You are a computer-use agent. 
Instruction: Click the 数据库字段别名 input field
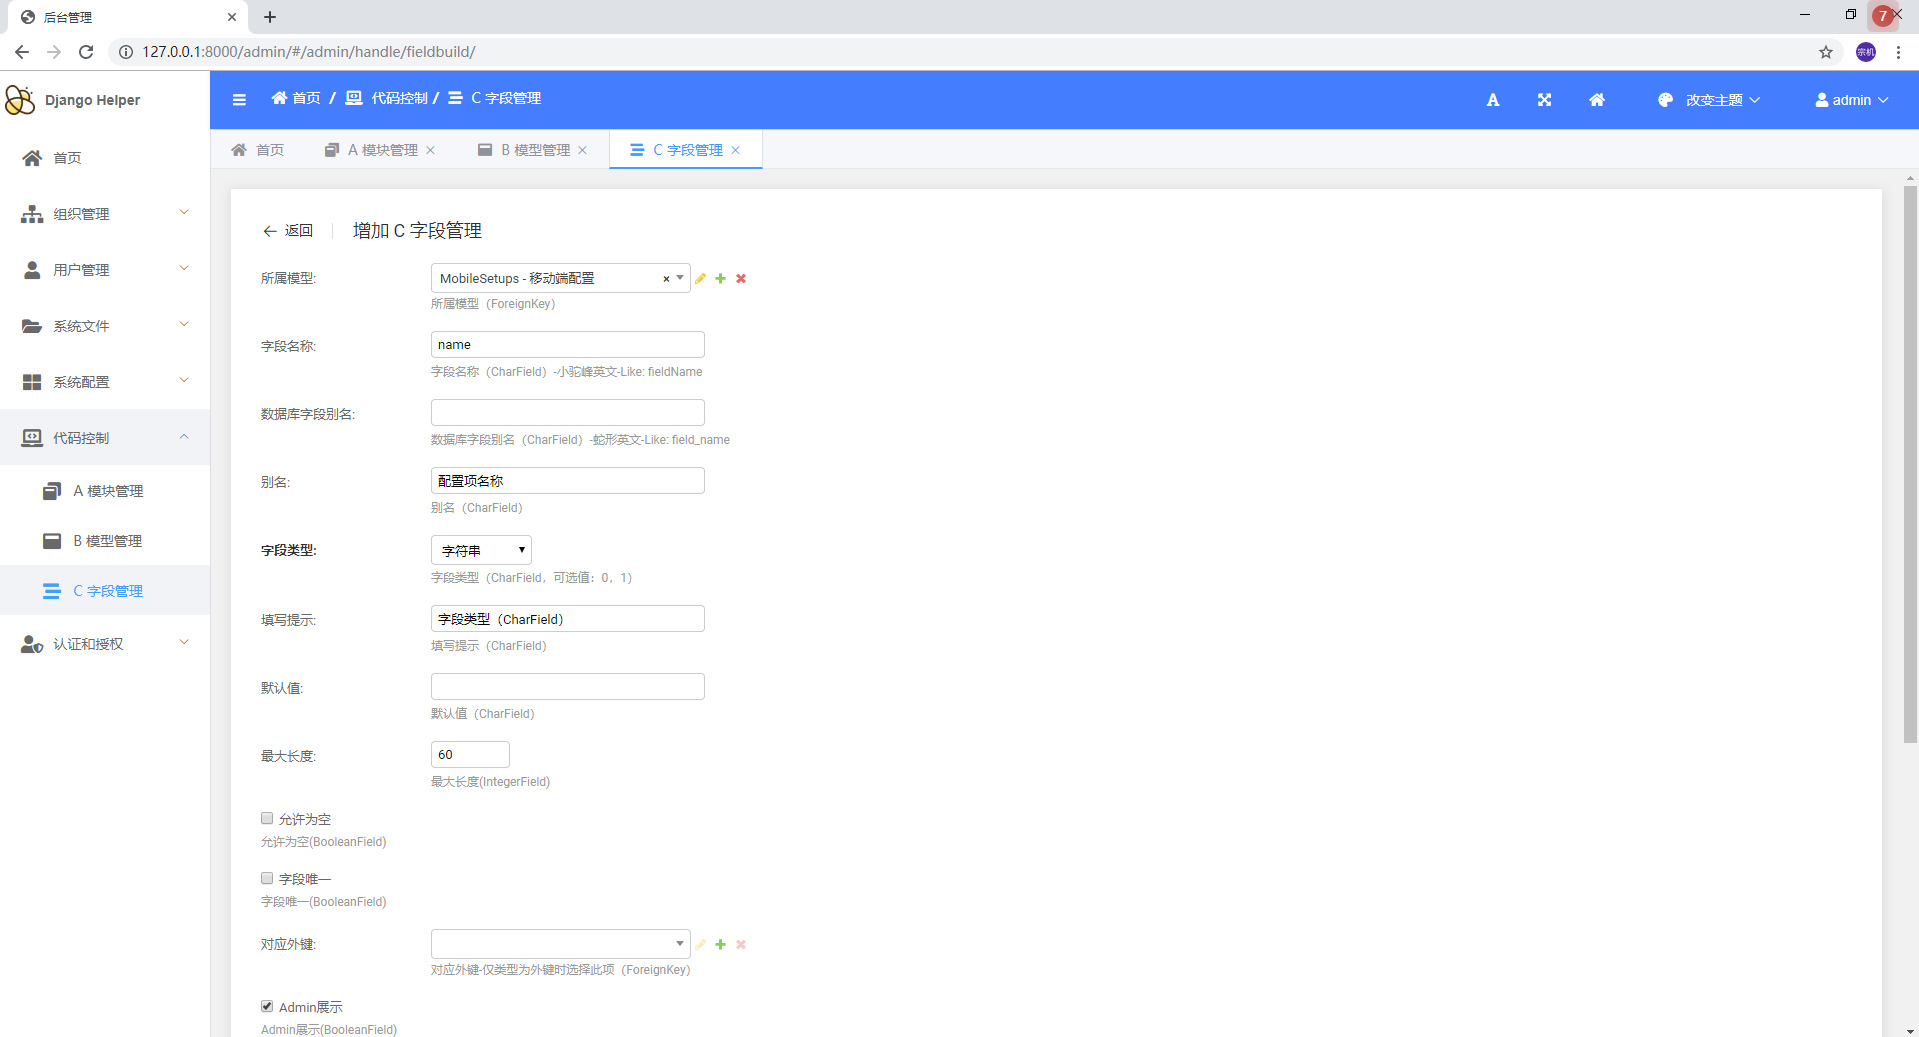click(567, 413)
